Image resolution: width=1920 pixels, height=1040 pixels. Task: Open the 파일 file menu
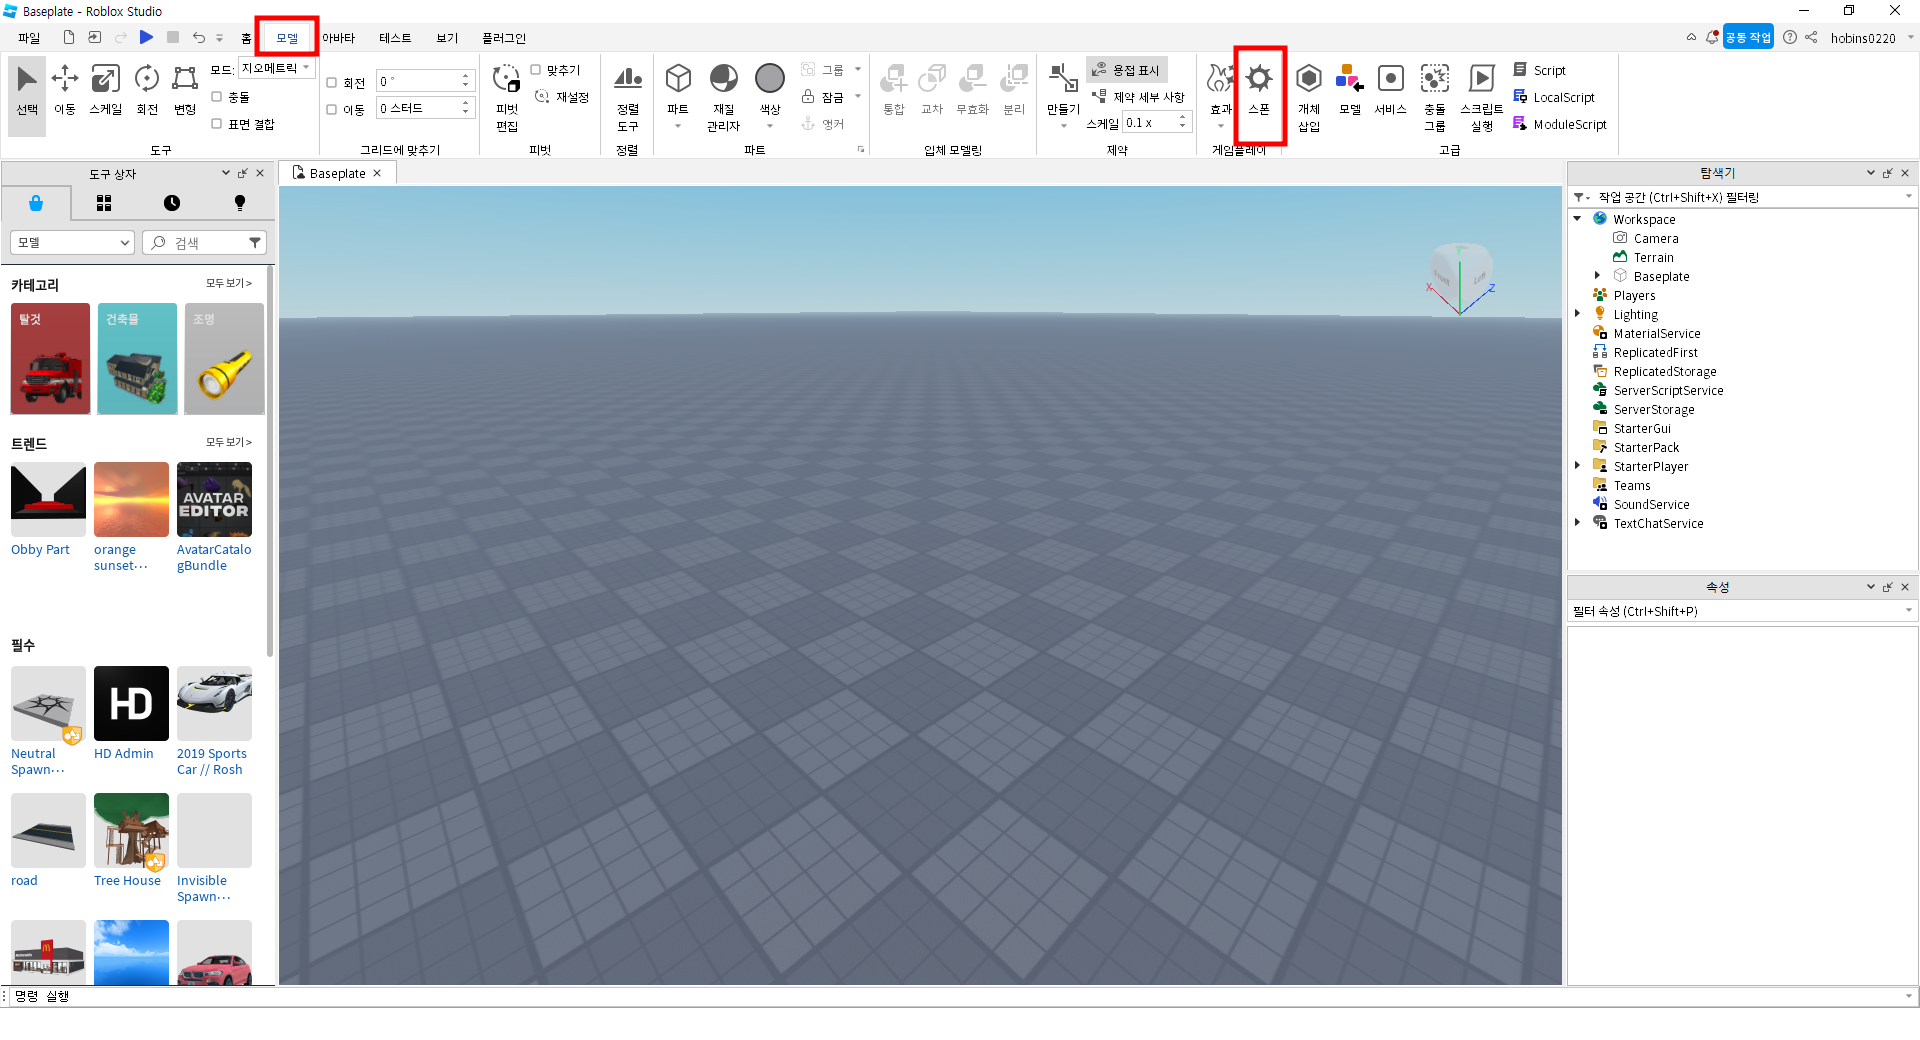click(x=29, y=38)
